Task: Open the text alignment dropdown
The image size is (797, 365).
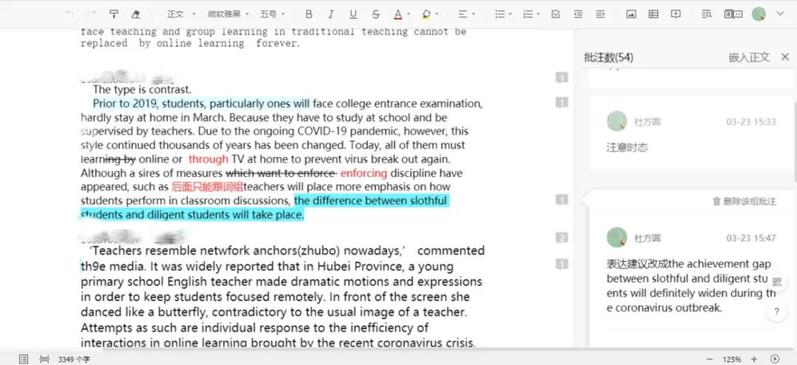Action: point(466,14)
